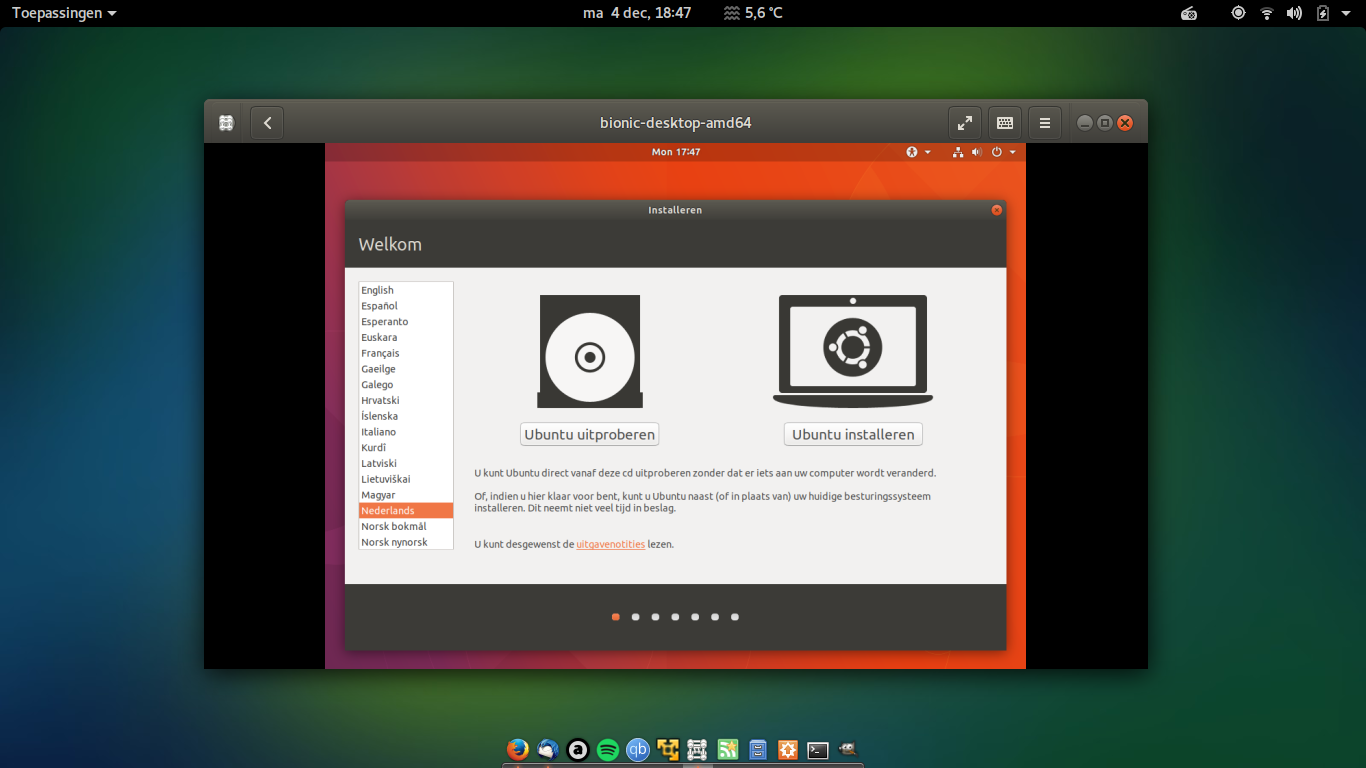Open the yellow boxes app in dock

[x=667, y=749]
